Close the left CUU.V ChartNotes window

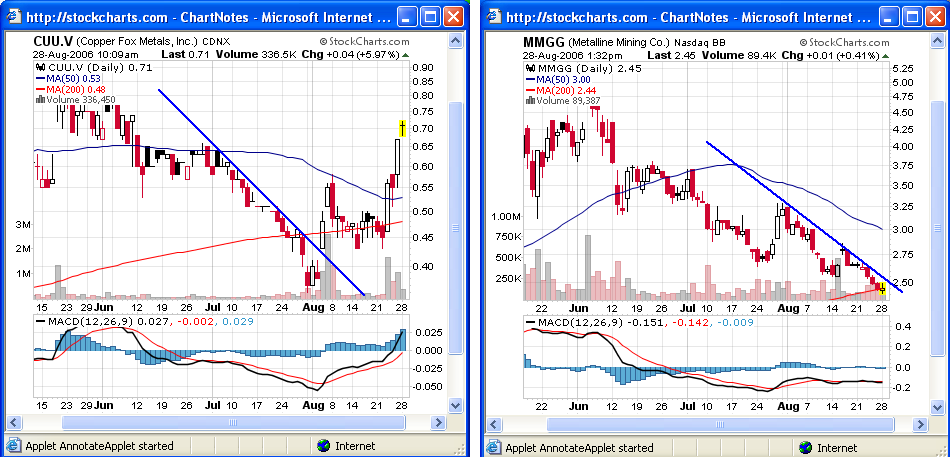pos(453,16)
